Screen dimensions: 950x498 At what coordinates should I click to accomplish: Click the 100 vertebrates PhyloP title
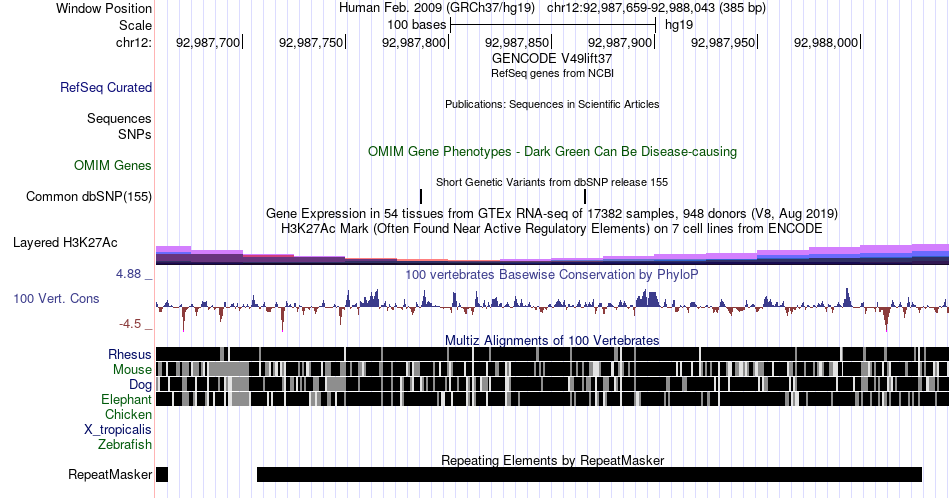(552, 274)
